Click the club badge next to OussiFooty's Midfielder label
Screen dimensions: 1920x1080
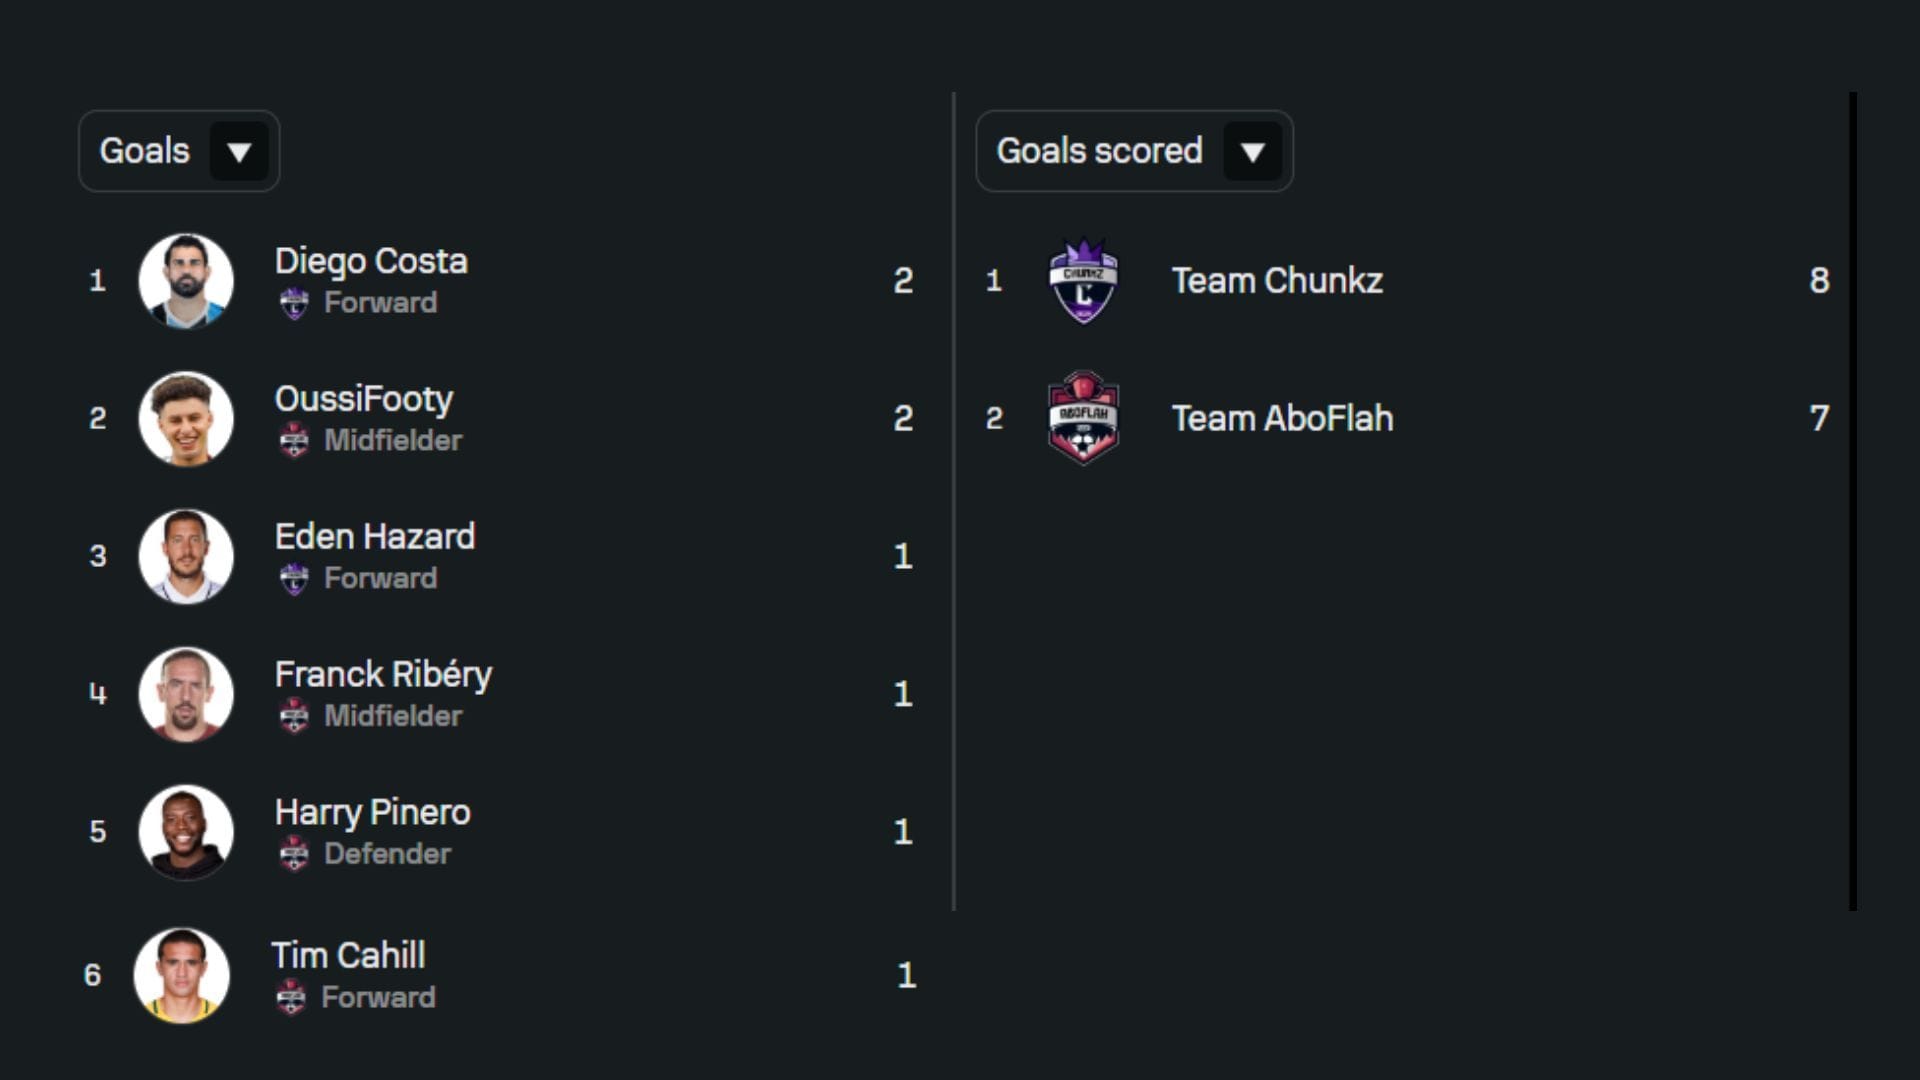click(x=295, y=440)
